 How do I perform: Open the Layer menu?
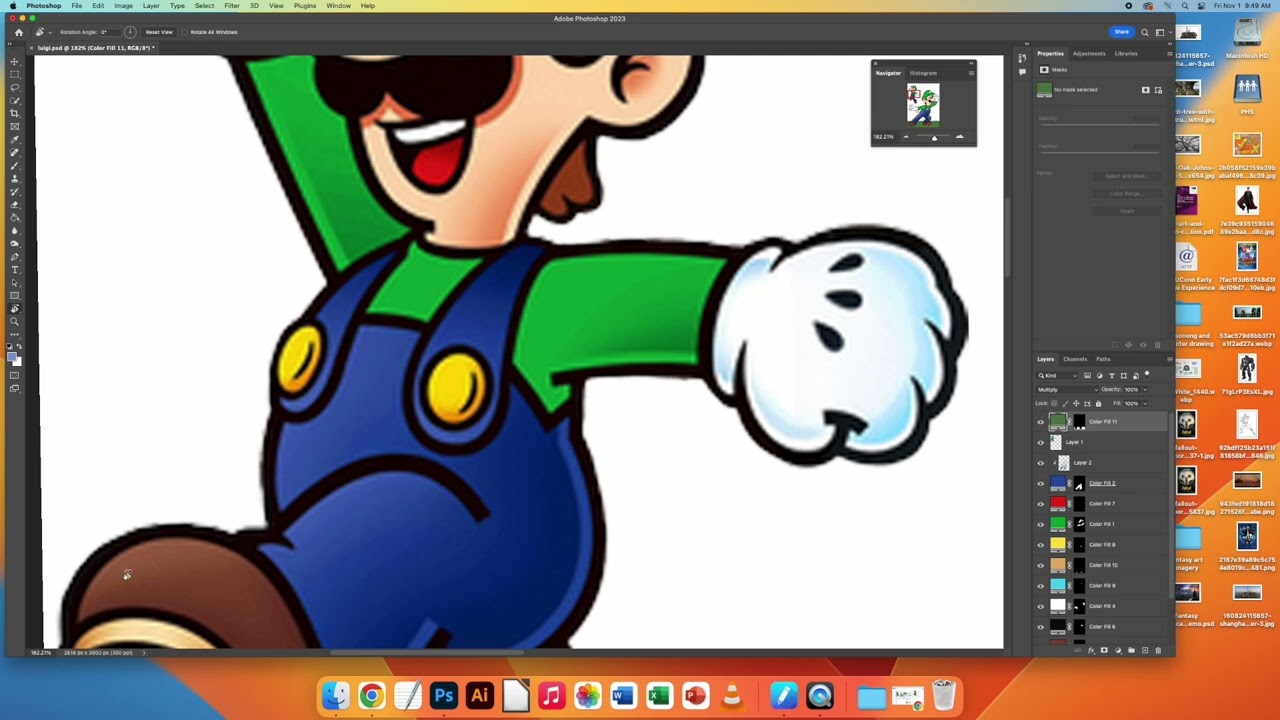[x=151, y=6]
